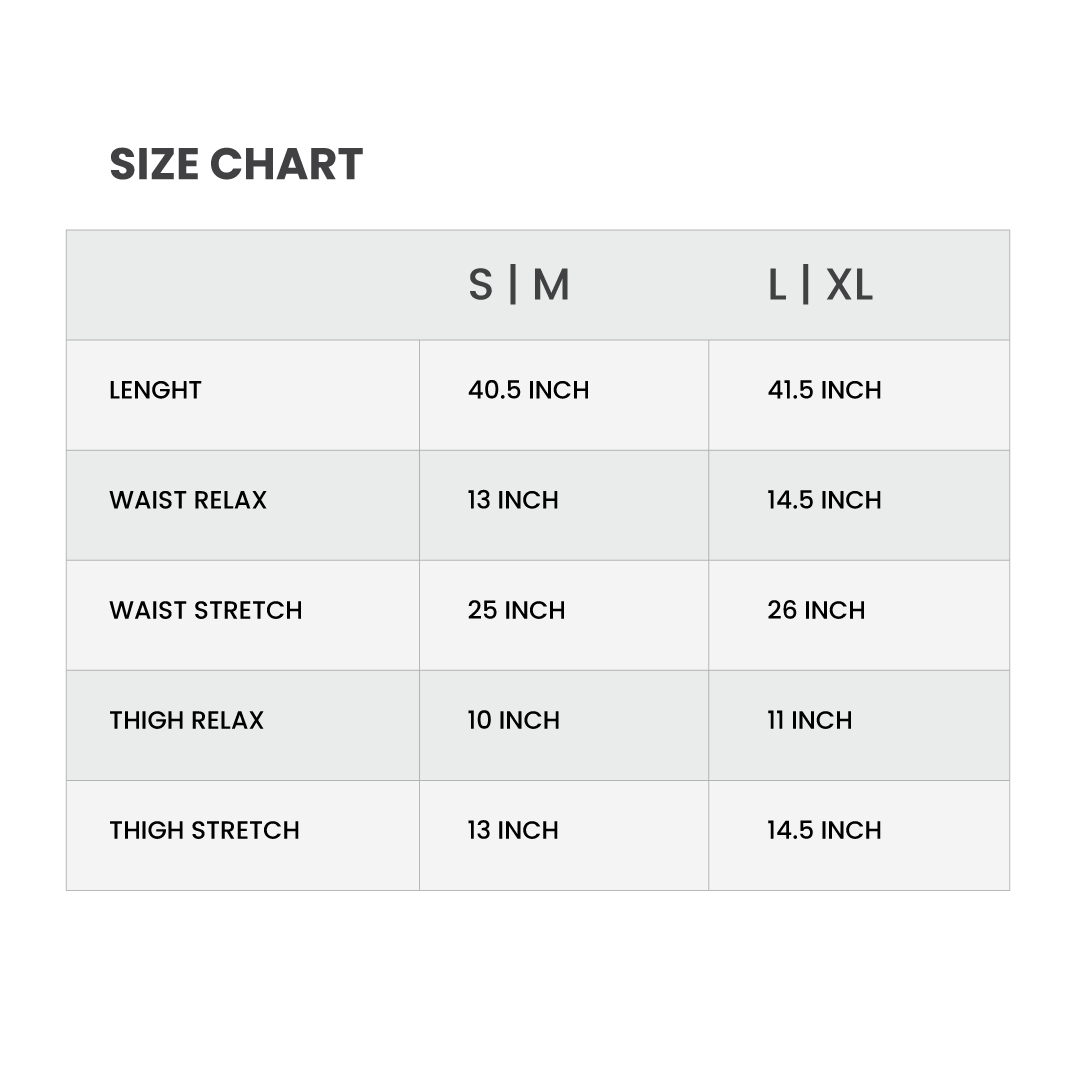Click the LENGHT row label

click(155, 390)
